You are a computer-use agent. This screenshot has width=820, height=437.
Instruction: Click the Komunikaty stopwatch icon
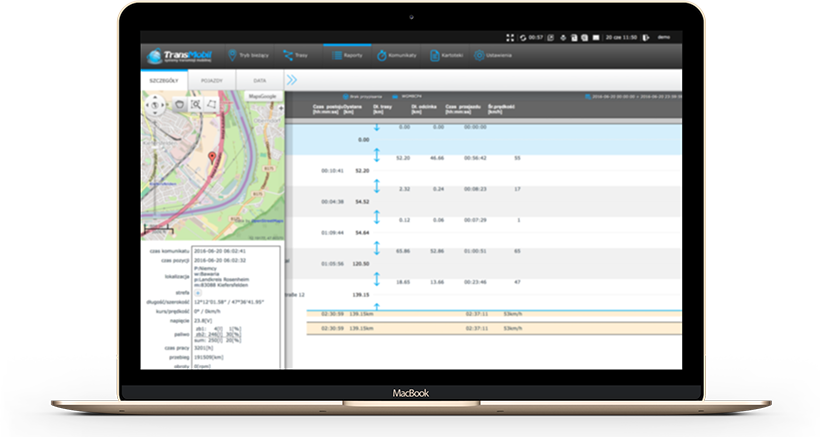[383, 56]
